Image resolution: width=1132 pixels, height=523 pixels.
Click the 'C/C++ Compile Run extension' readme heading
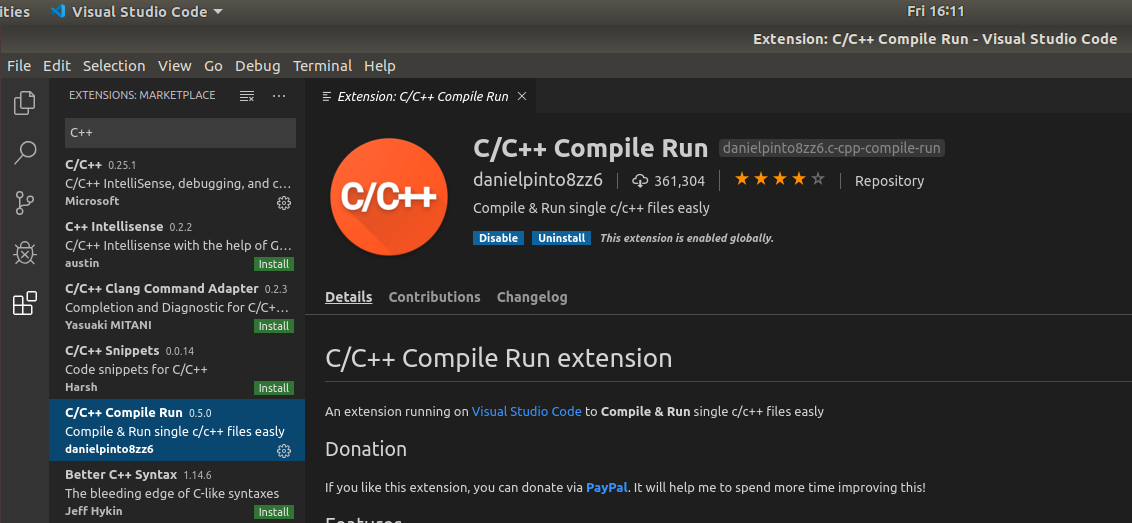pos(498,358)
